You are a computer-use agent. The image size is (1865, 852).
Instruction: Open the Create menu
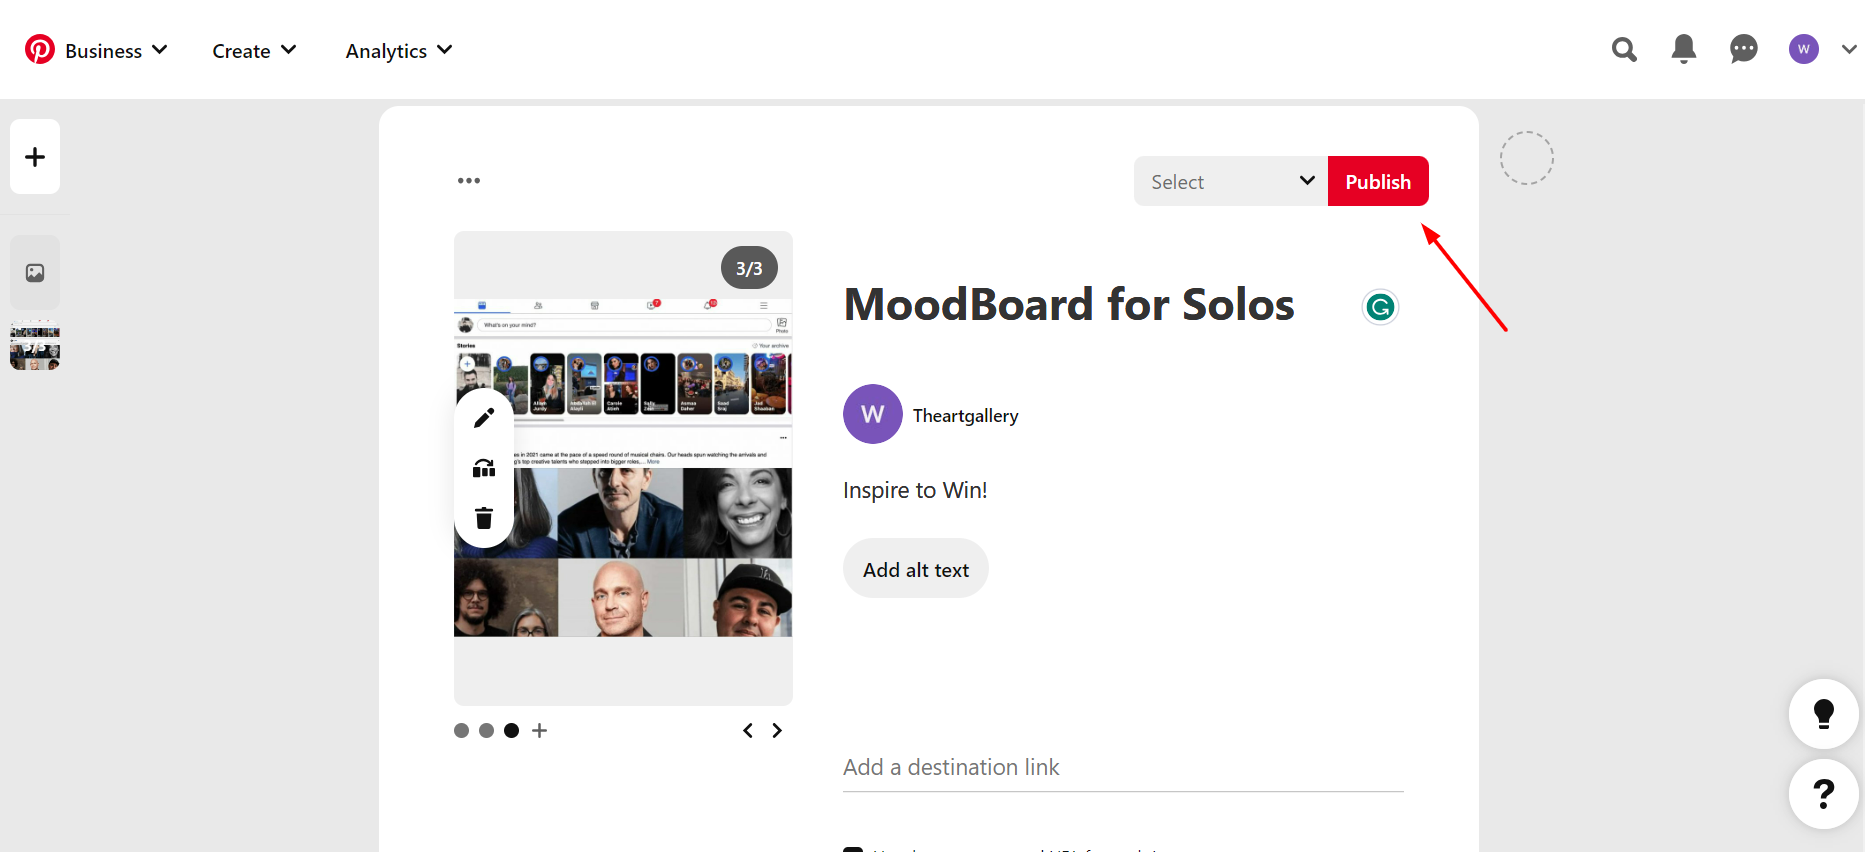(x=254, y=51)
